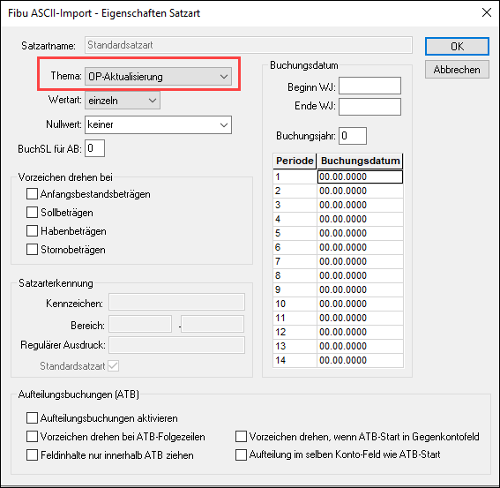Confirm settings with the OK button
The image size is (500, 488).
point(457,46)
